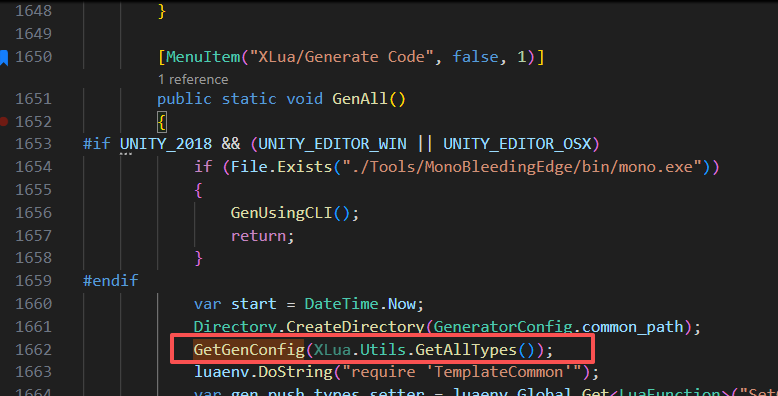
Task: Click the mono.exe path string
Action: (x=522, y=167)
